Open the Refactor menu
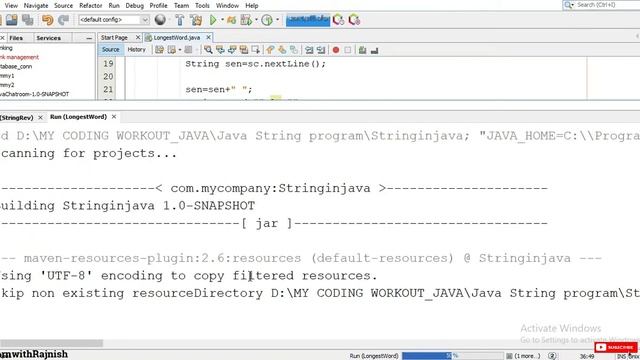Image resolution: width=640 pixels, height=360 pixels. pyautogui.click(x=91, y=6)
